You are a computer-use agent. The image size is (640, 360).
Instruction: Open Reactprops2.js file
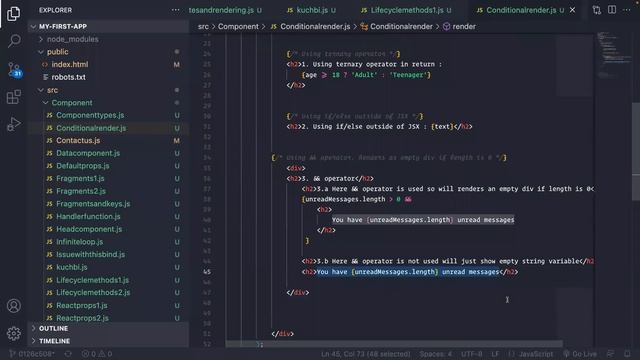pos(109,318)
